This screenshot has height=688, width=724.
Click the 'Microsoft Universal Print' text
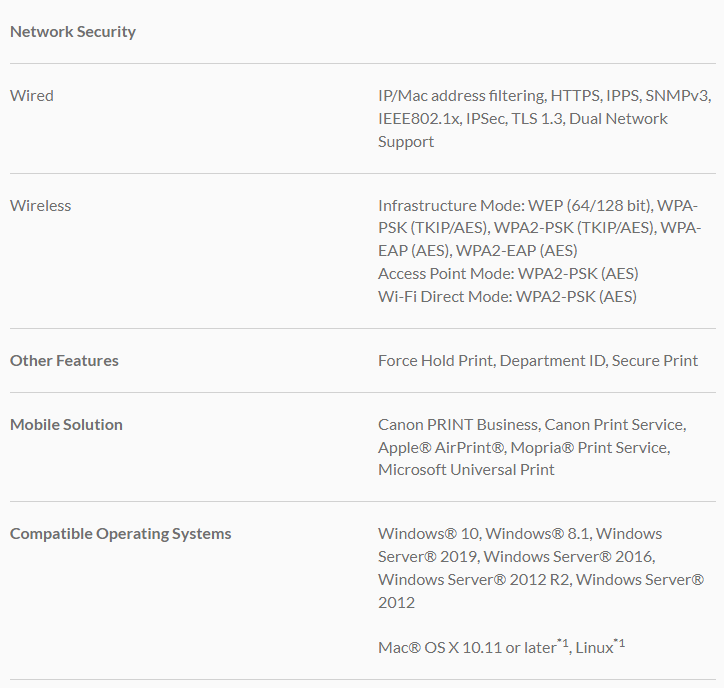coord(466,470)
